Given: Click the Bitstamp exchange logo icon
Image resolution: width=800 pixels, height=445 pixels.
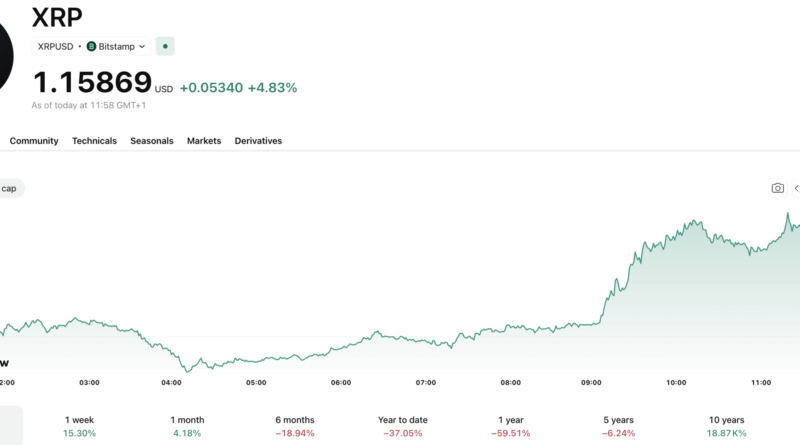Looking at the screenshot, I should point(91,46).
